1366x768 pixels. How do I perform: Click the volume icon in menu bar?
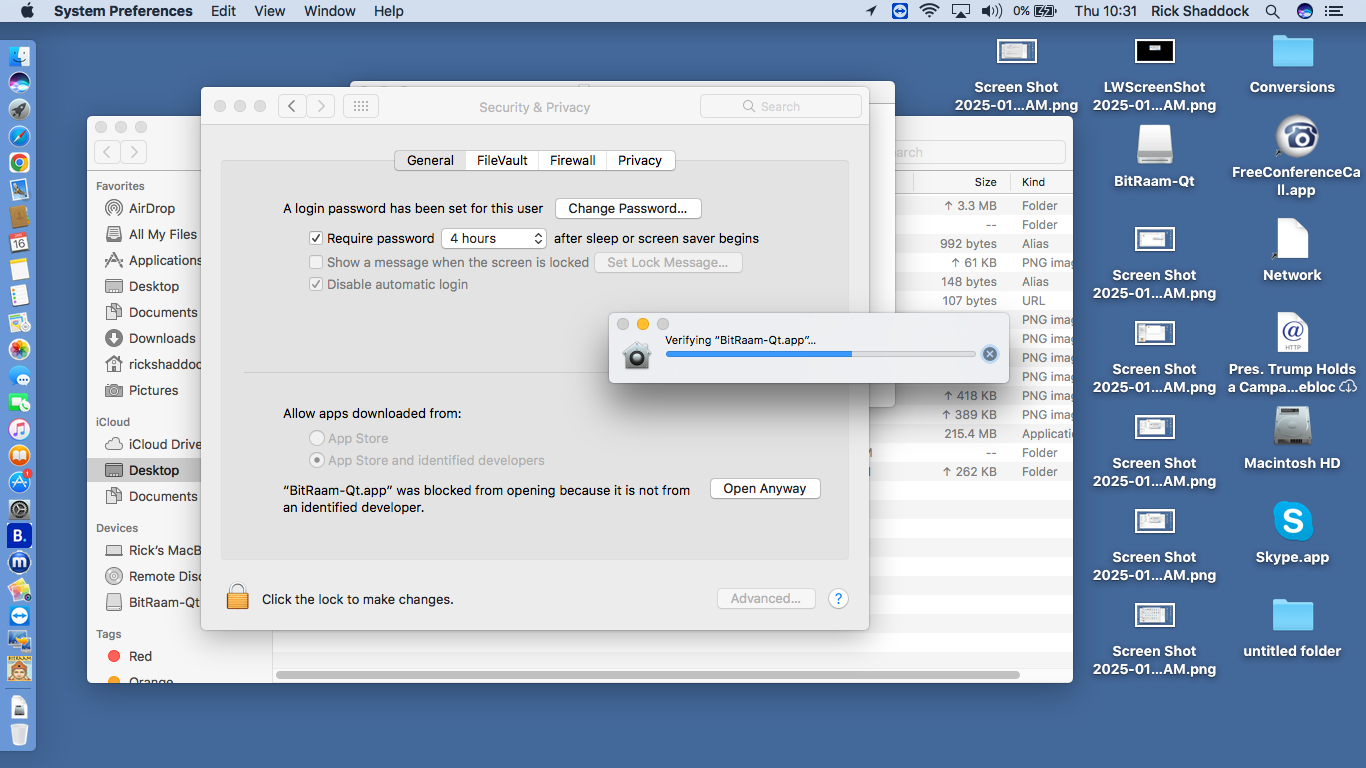(x=991, y=11)
